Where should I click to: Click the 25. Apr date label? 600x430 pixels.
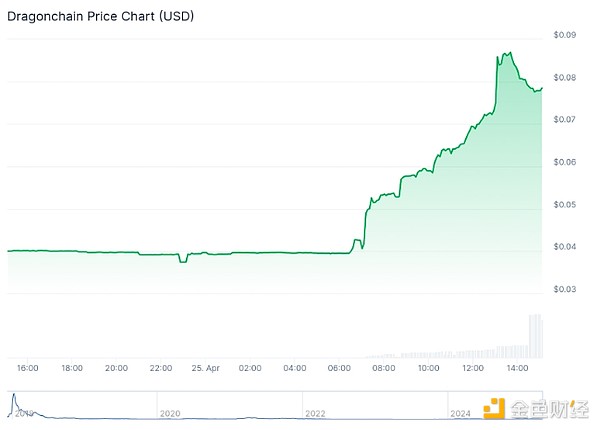pyautogui.click(x=205, y=368)
